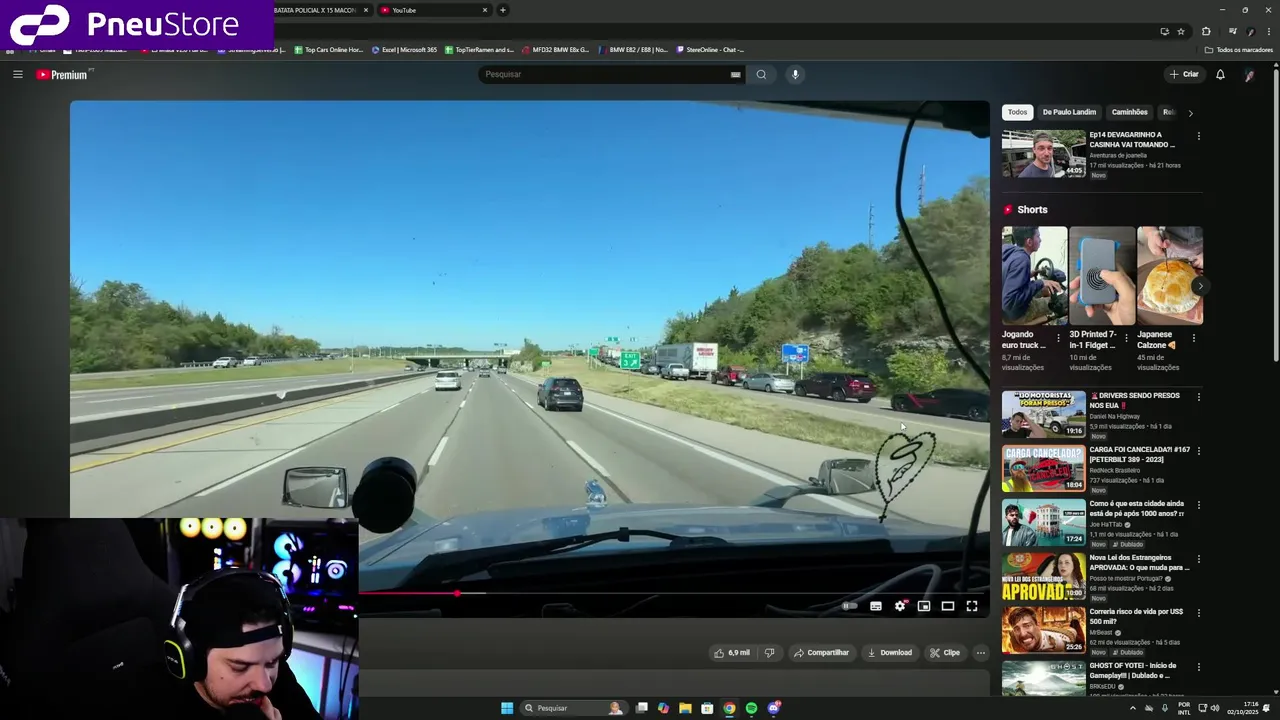Viewport: 1280px width, 720px height.
Task: Open the Excel Microsoft 365 bookmark
Action: tap(404, 50)
